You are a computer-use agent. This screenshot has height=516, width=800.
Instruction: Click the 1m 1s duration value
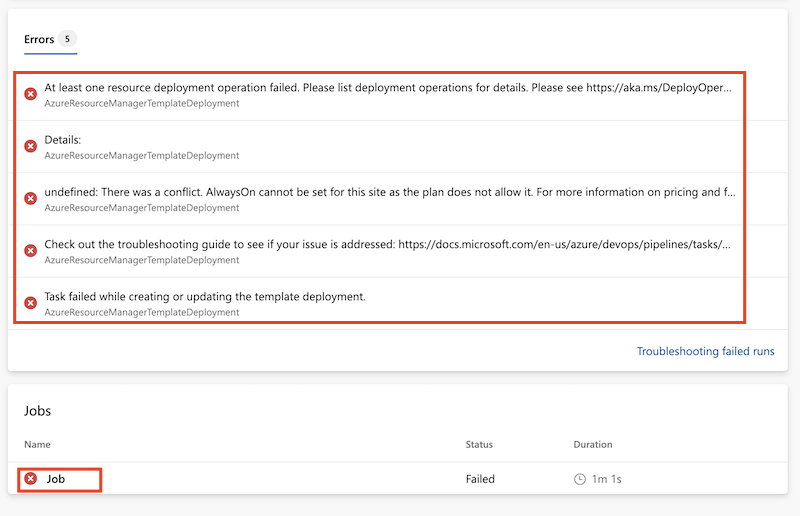607,479
